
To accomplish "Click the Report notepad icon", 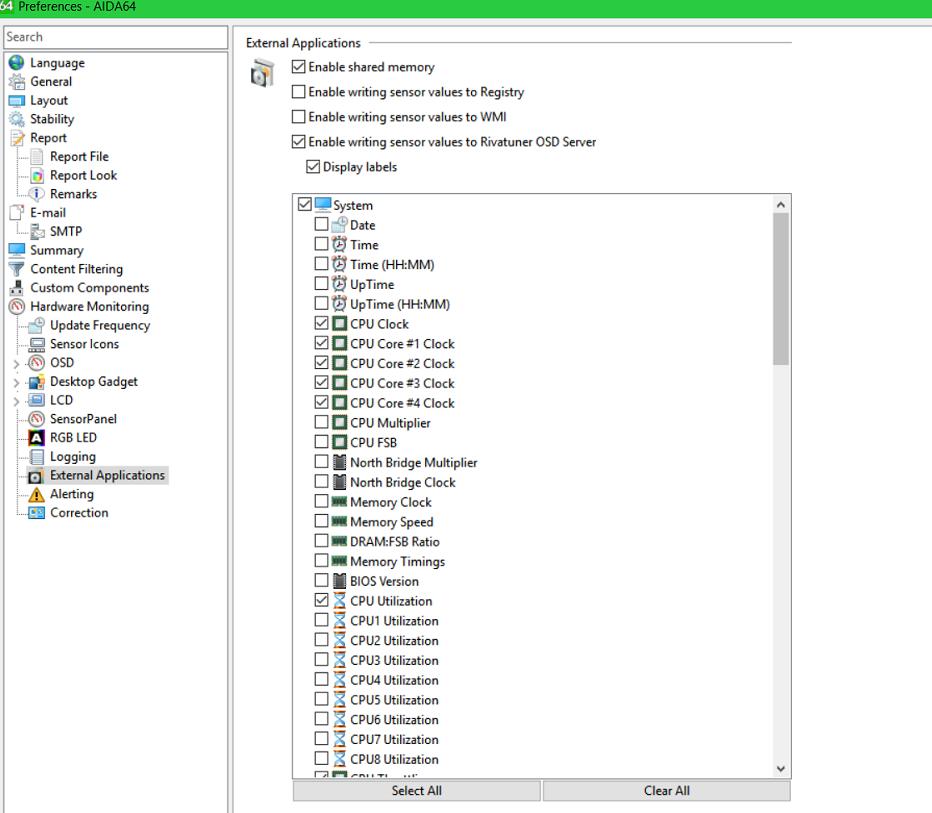I will pos(17,138).
